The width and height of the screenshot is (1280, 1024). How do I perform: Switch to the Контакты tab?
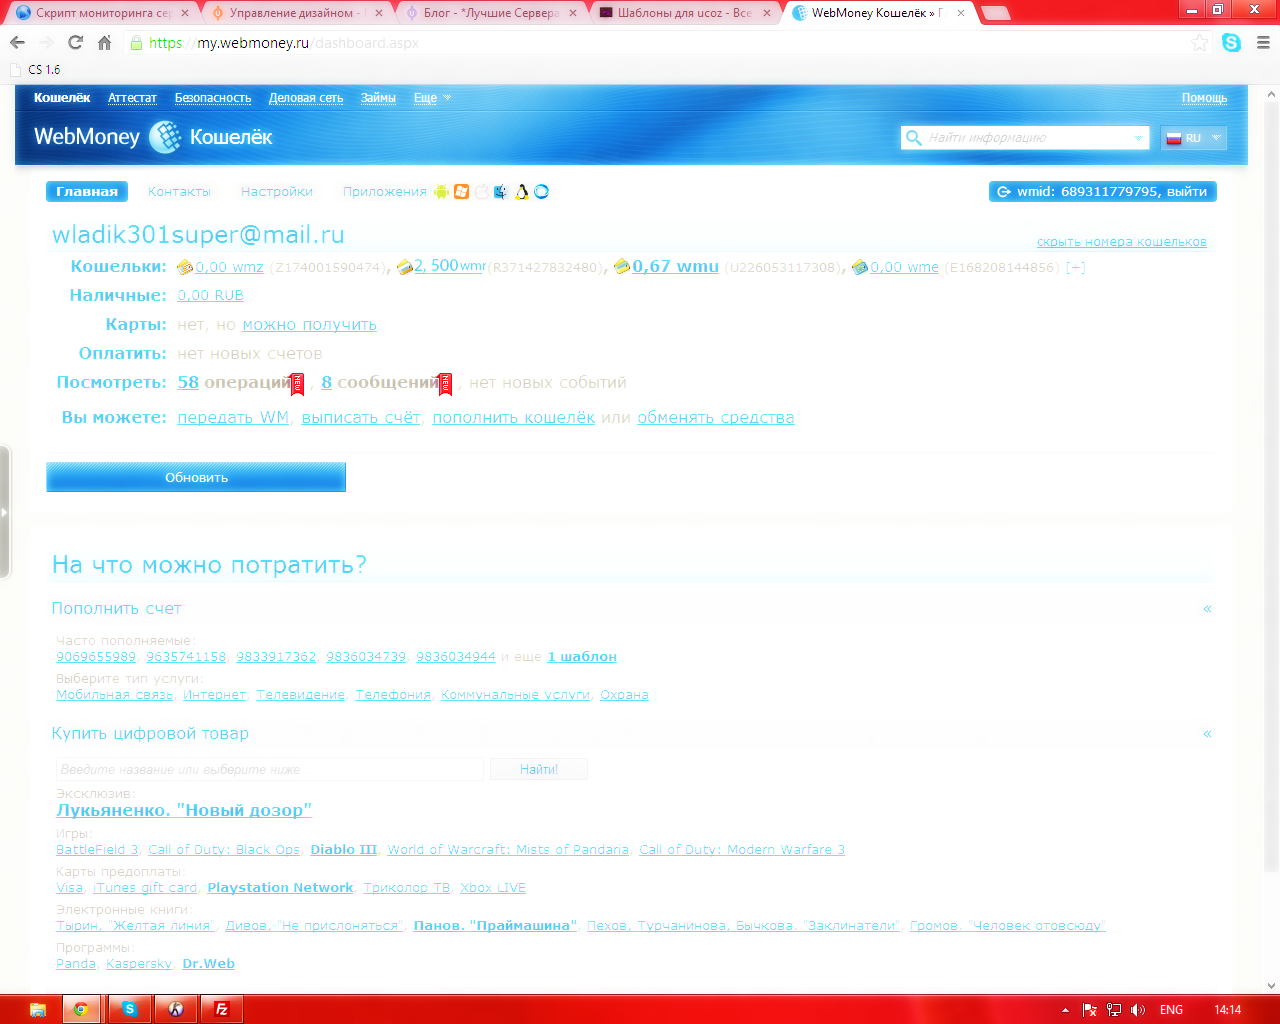click(x=179, y=192)
